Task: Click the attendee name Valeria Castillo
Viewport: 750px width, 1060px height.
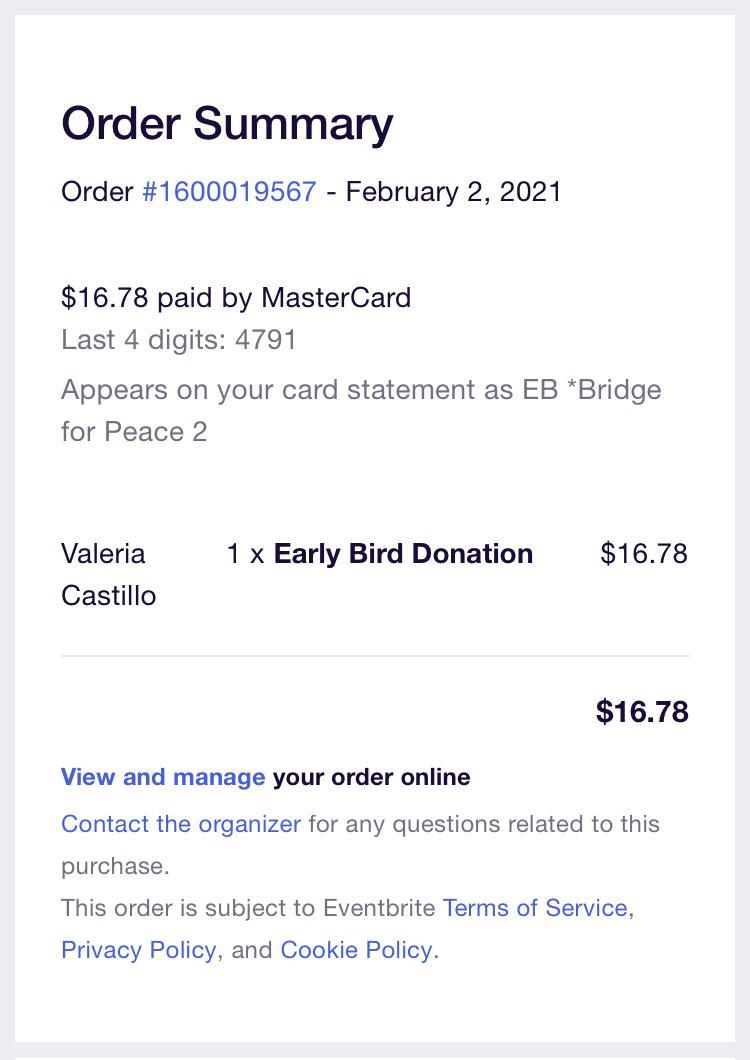Action: (108, 574)
